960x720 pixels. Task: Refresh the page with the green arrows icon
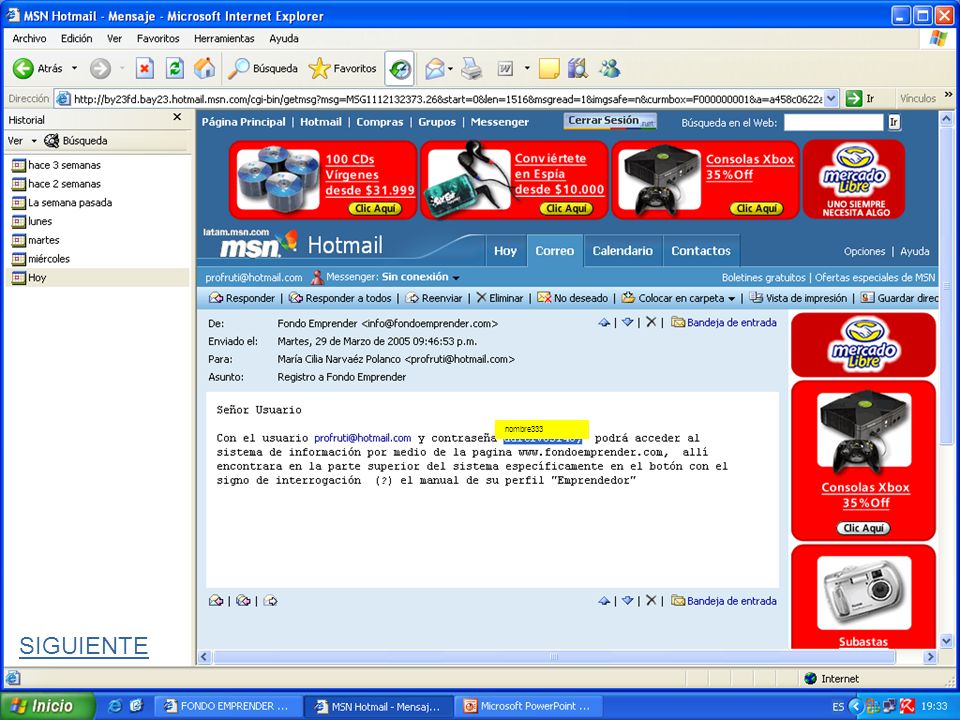tap(175, 69)
